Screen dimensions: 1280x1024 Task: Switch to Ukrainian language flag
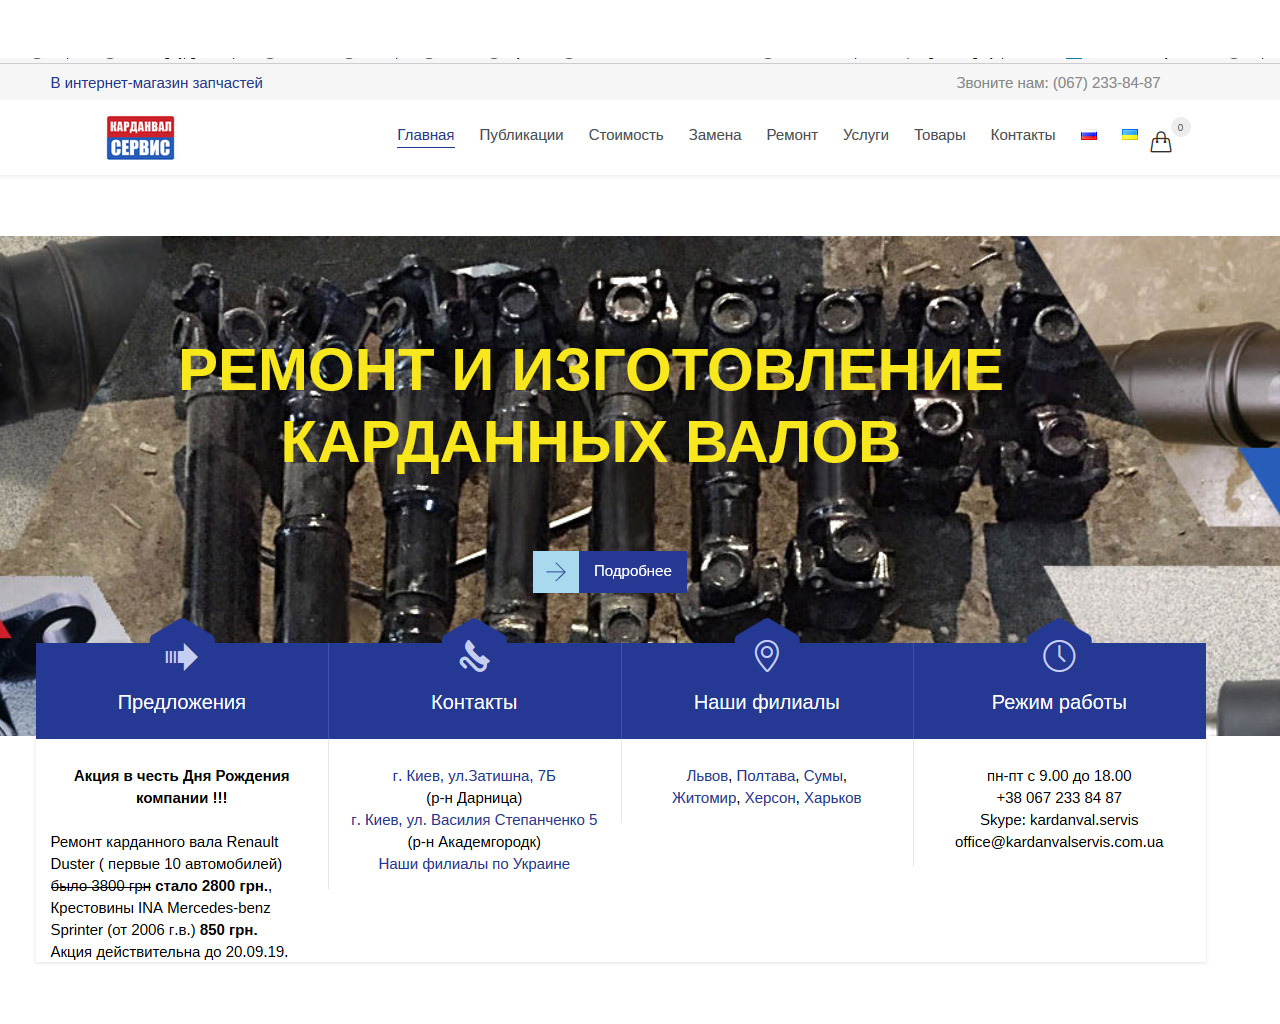pos(1130,135)
